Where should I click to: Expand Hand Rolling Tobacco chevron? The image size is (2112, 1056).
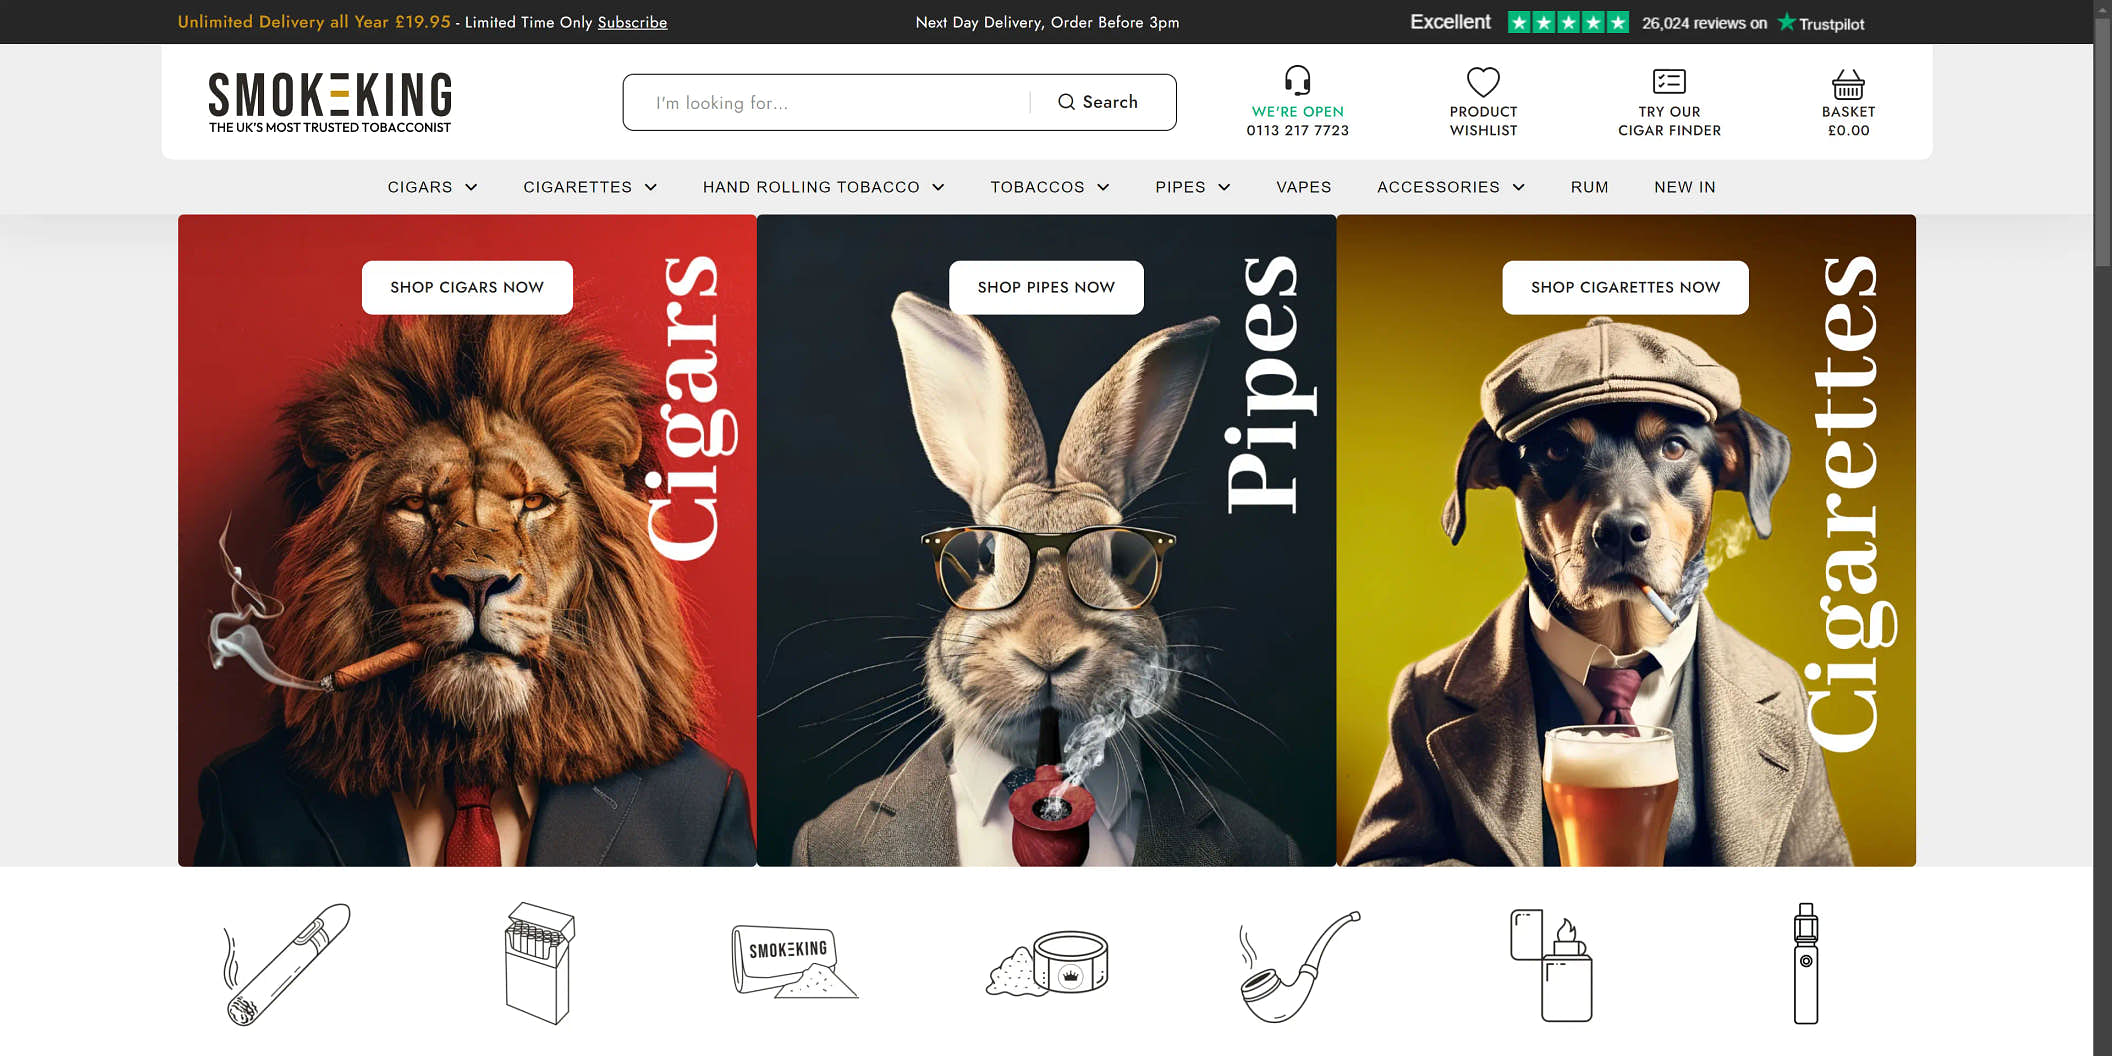(x=938, y=187)
